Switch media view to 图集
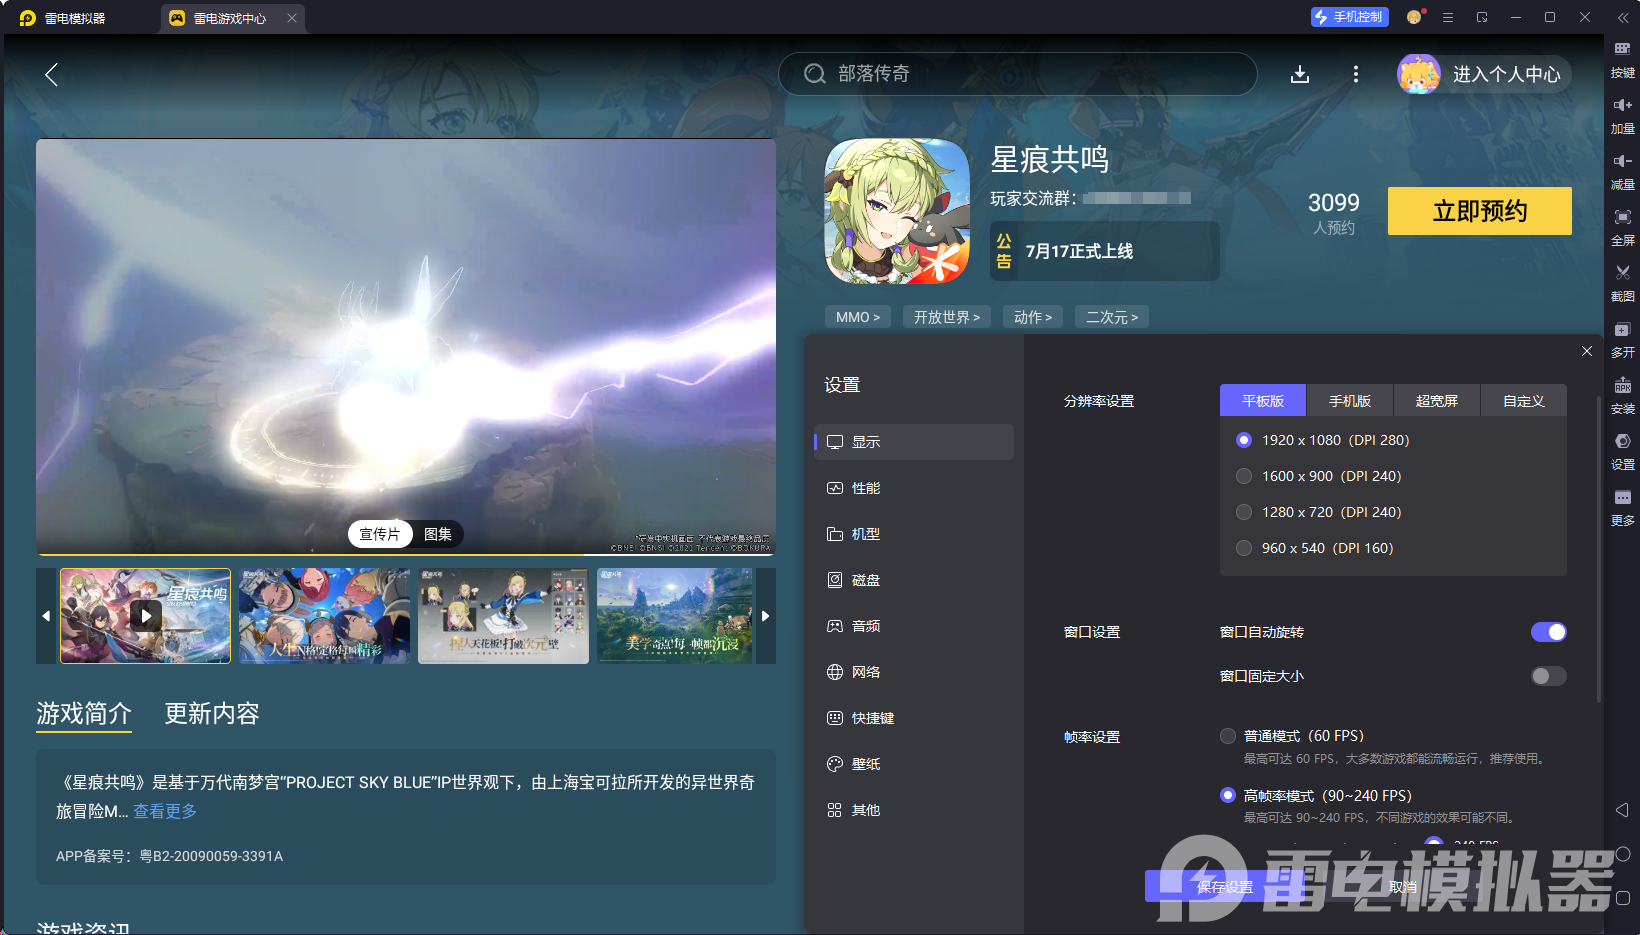Screen dimensions: 1640x935 click(x=438, y=534)
